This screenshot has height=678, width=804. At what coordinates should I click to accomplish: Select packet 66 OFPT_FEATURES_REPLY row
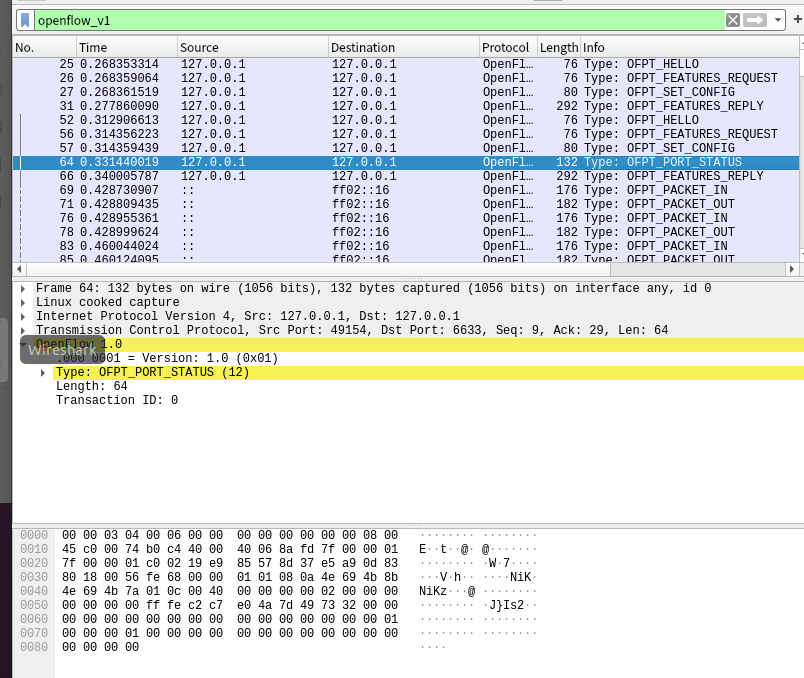406,176
